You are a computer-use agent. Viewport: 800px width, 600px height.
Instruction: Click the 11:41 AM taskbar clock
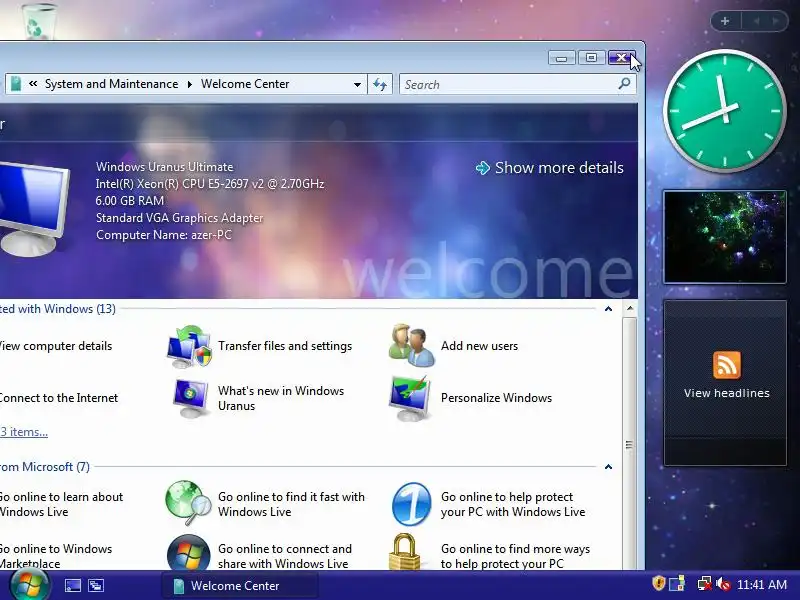click(762, 584)
